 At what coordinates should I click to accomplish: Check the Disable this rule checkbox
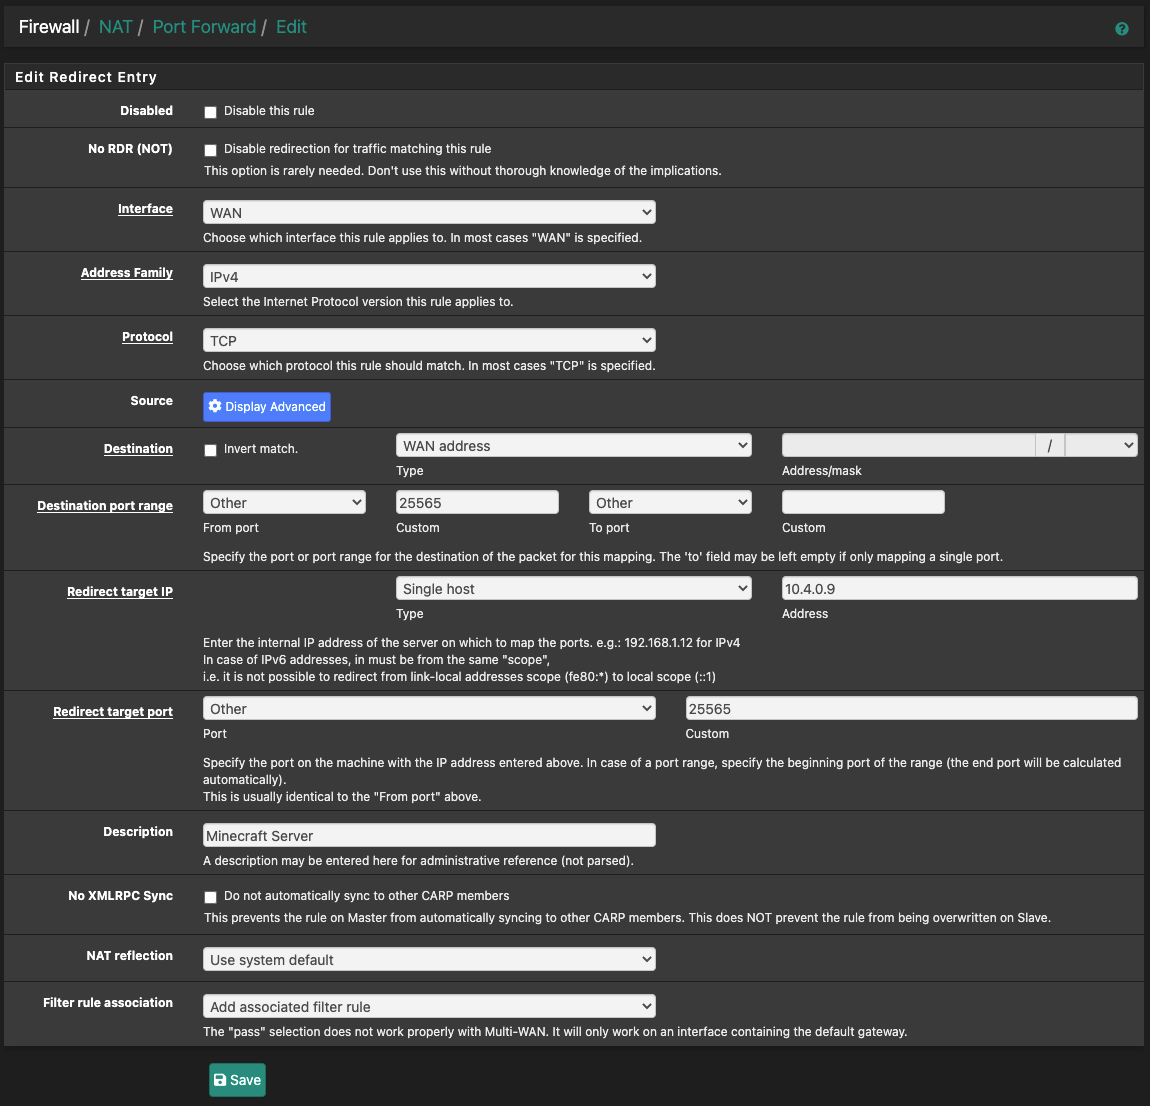pos(210,112)
